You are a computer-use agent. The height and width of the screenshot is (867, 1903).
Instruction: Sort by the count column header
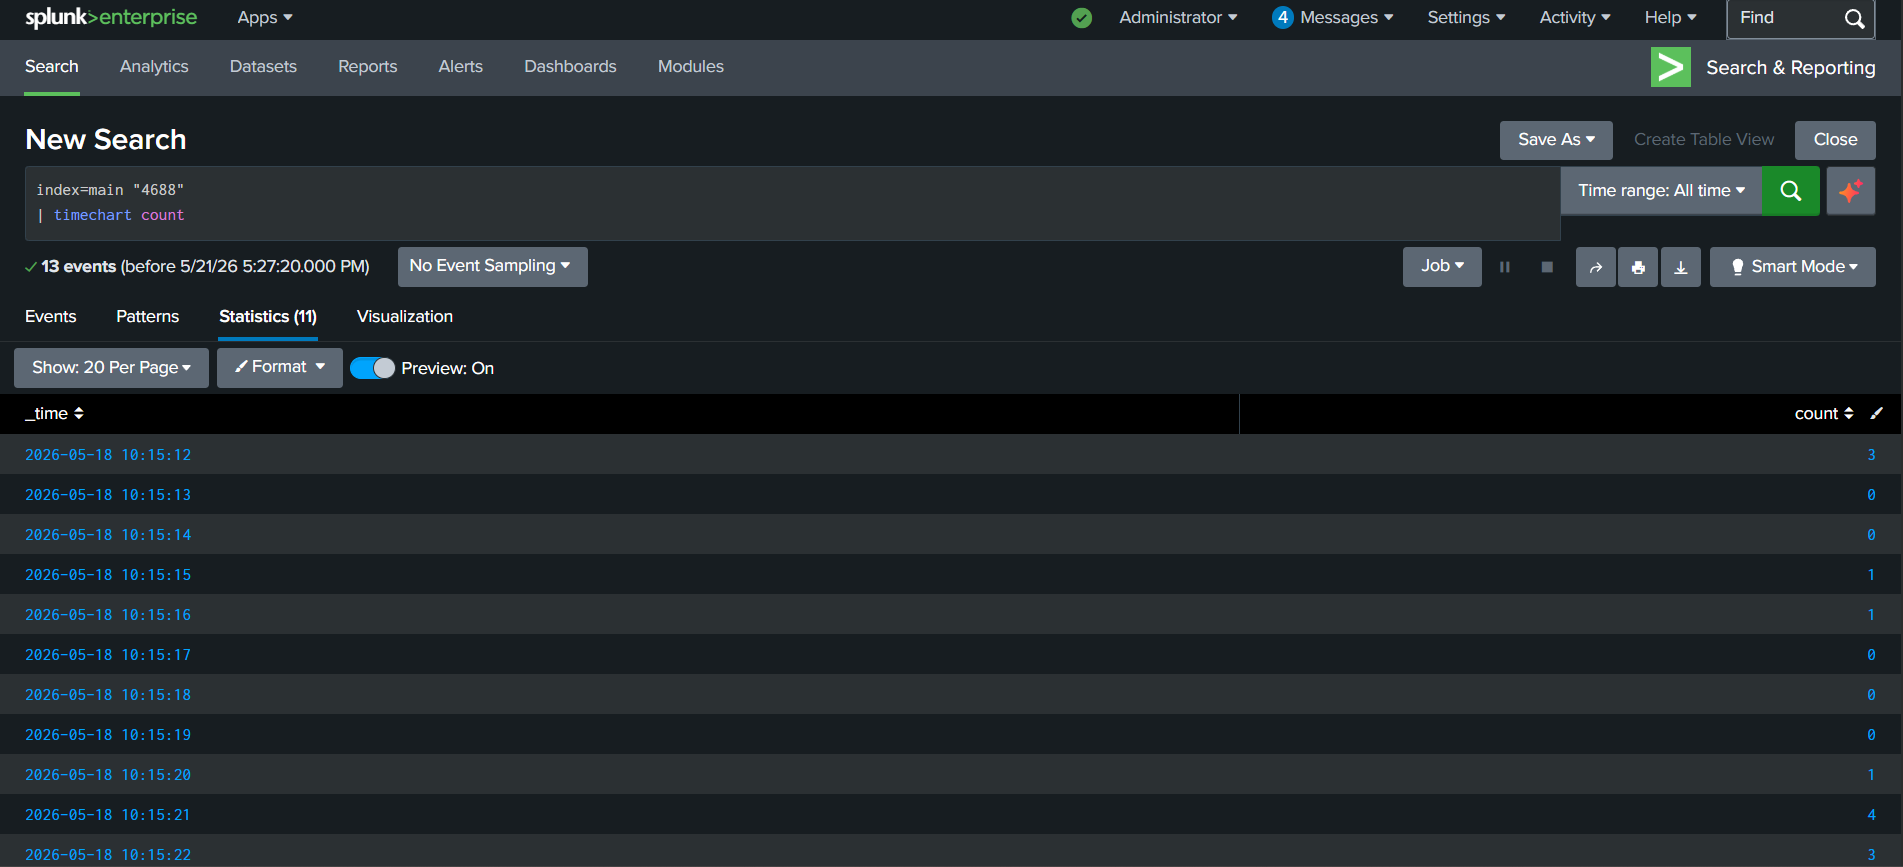[1824, 413]
